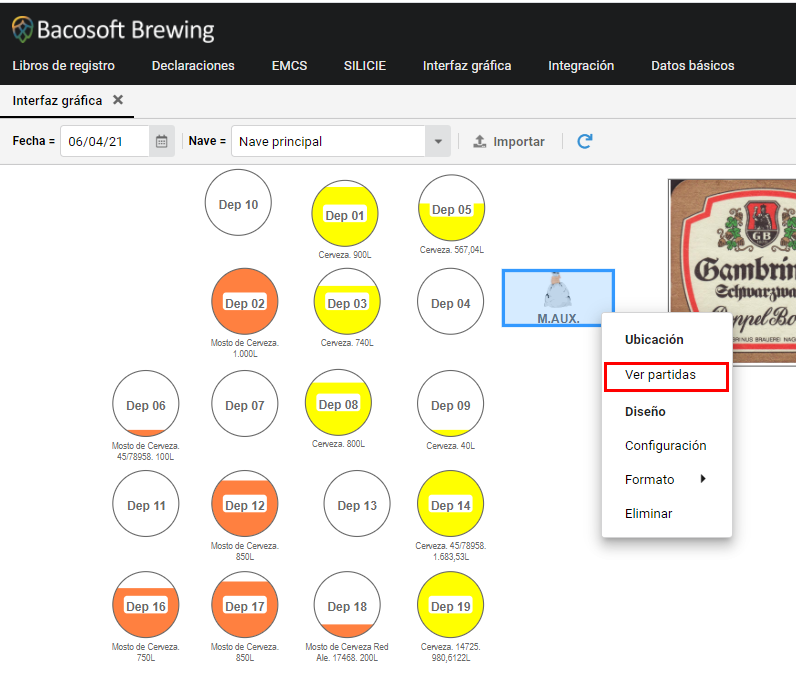
Task: Expand the Nave dropdown arrow
Action: [438, 141]
